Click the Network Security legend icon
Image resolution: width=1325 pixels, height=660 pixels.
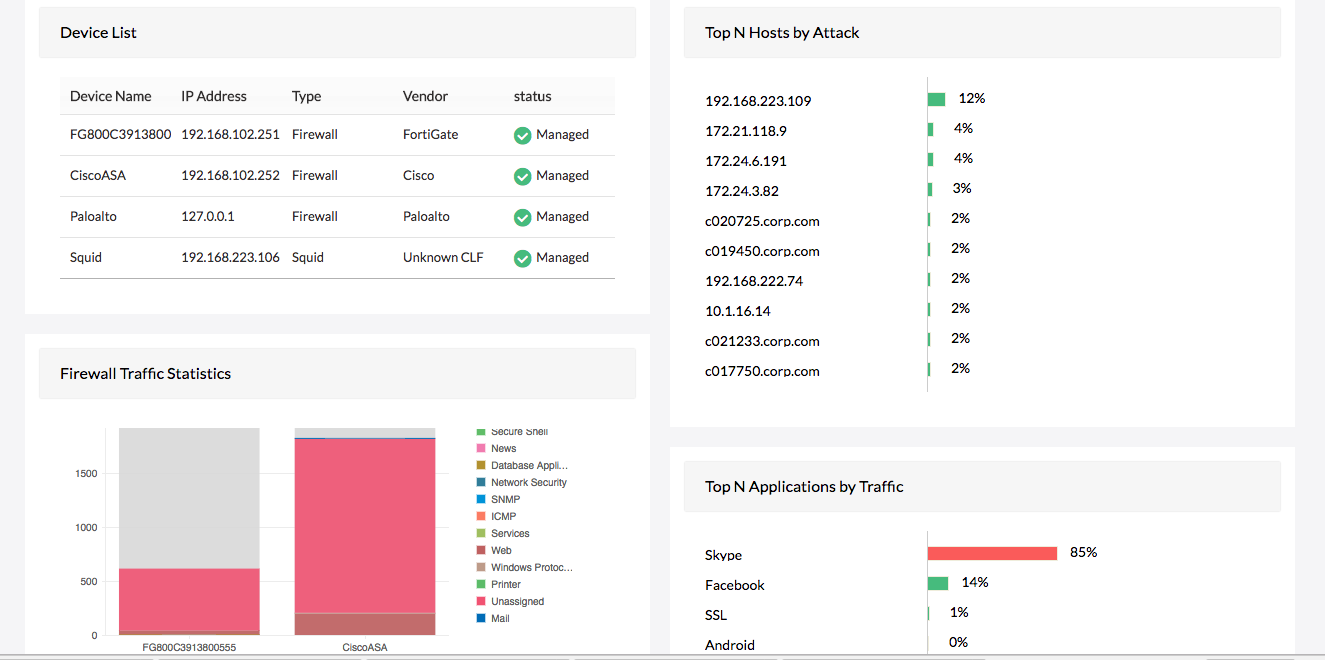pyautogui.click(x=483, y=482)
